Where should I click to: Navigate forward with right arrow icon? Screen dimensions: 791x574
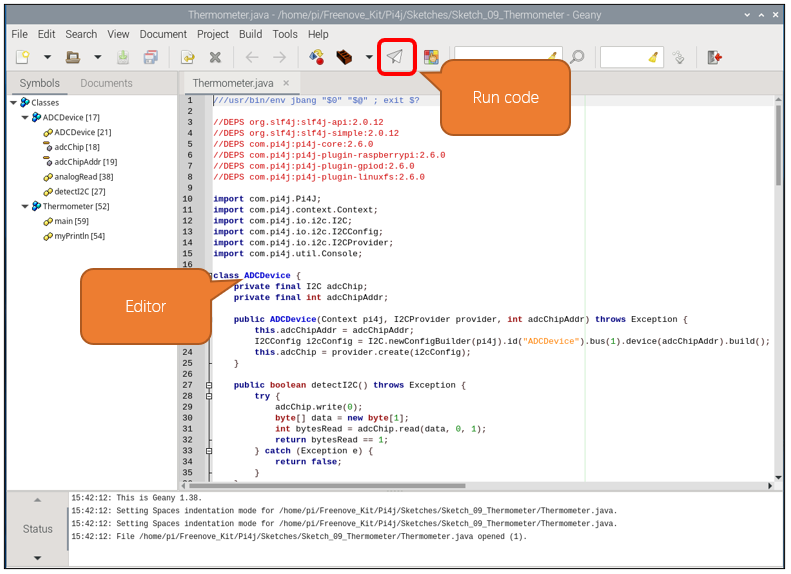point(279,57)
